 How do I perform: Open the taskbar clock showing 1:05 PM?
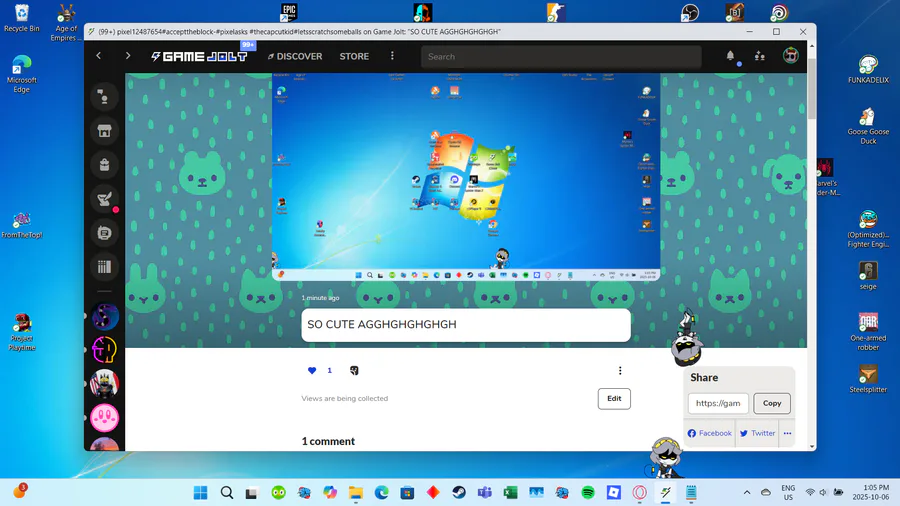[870, 492]
